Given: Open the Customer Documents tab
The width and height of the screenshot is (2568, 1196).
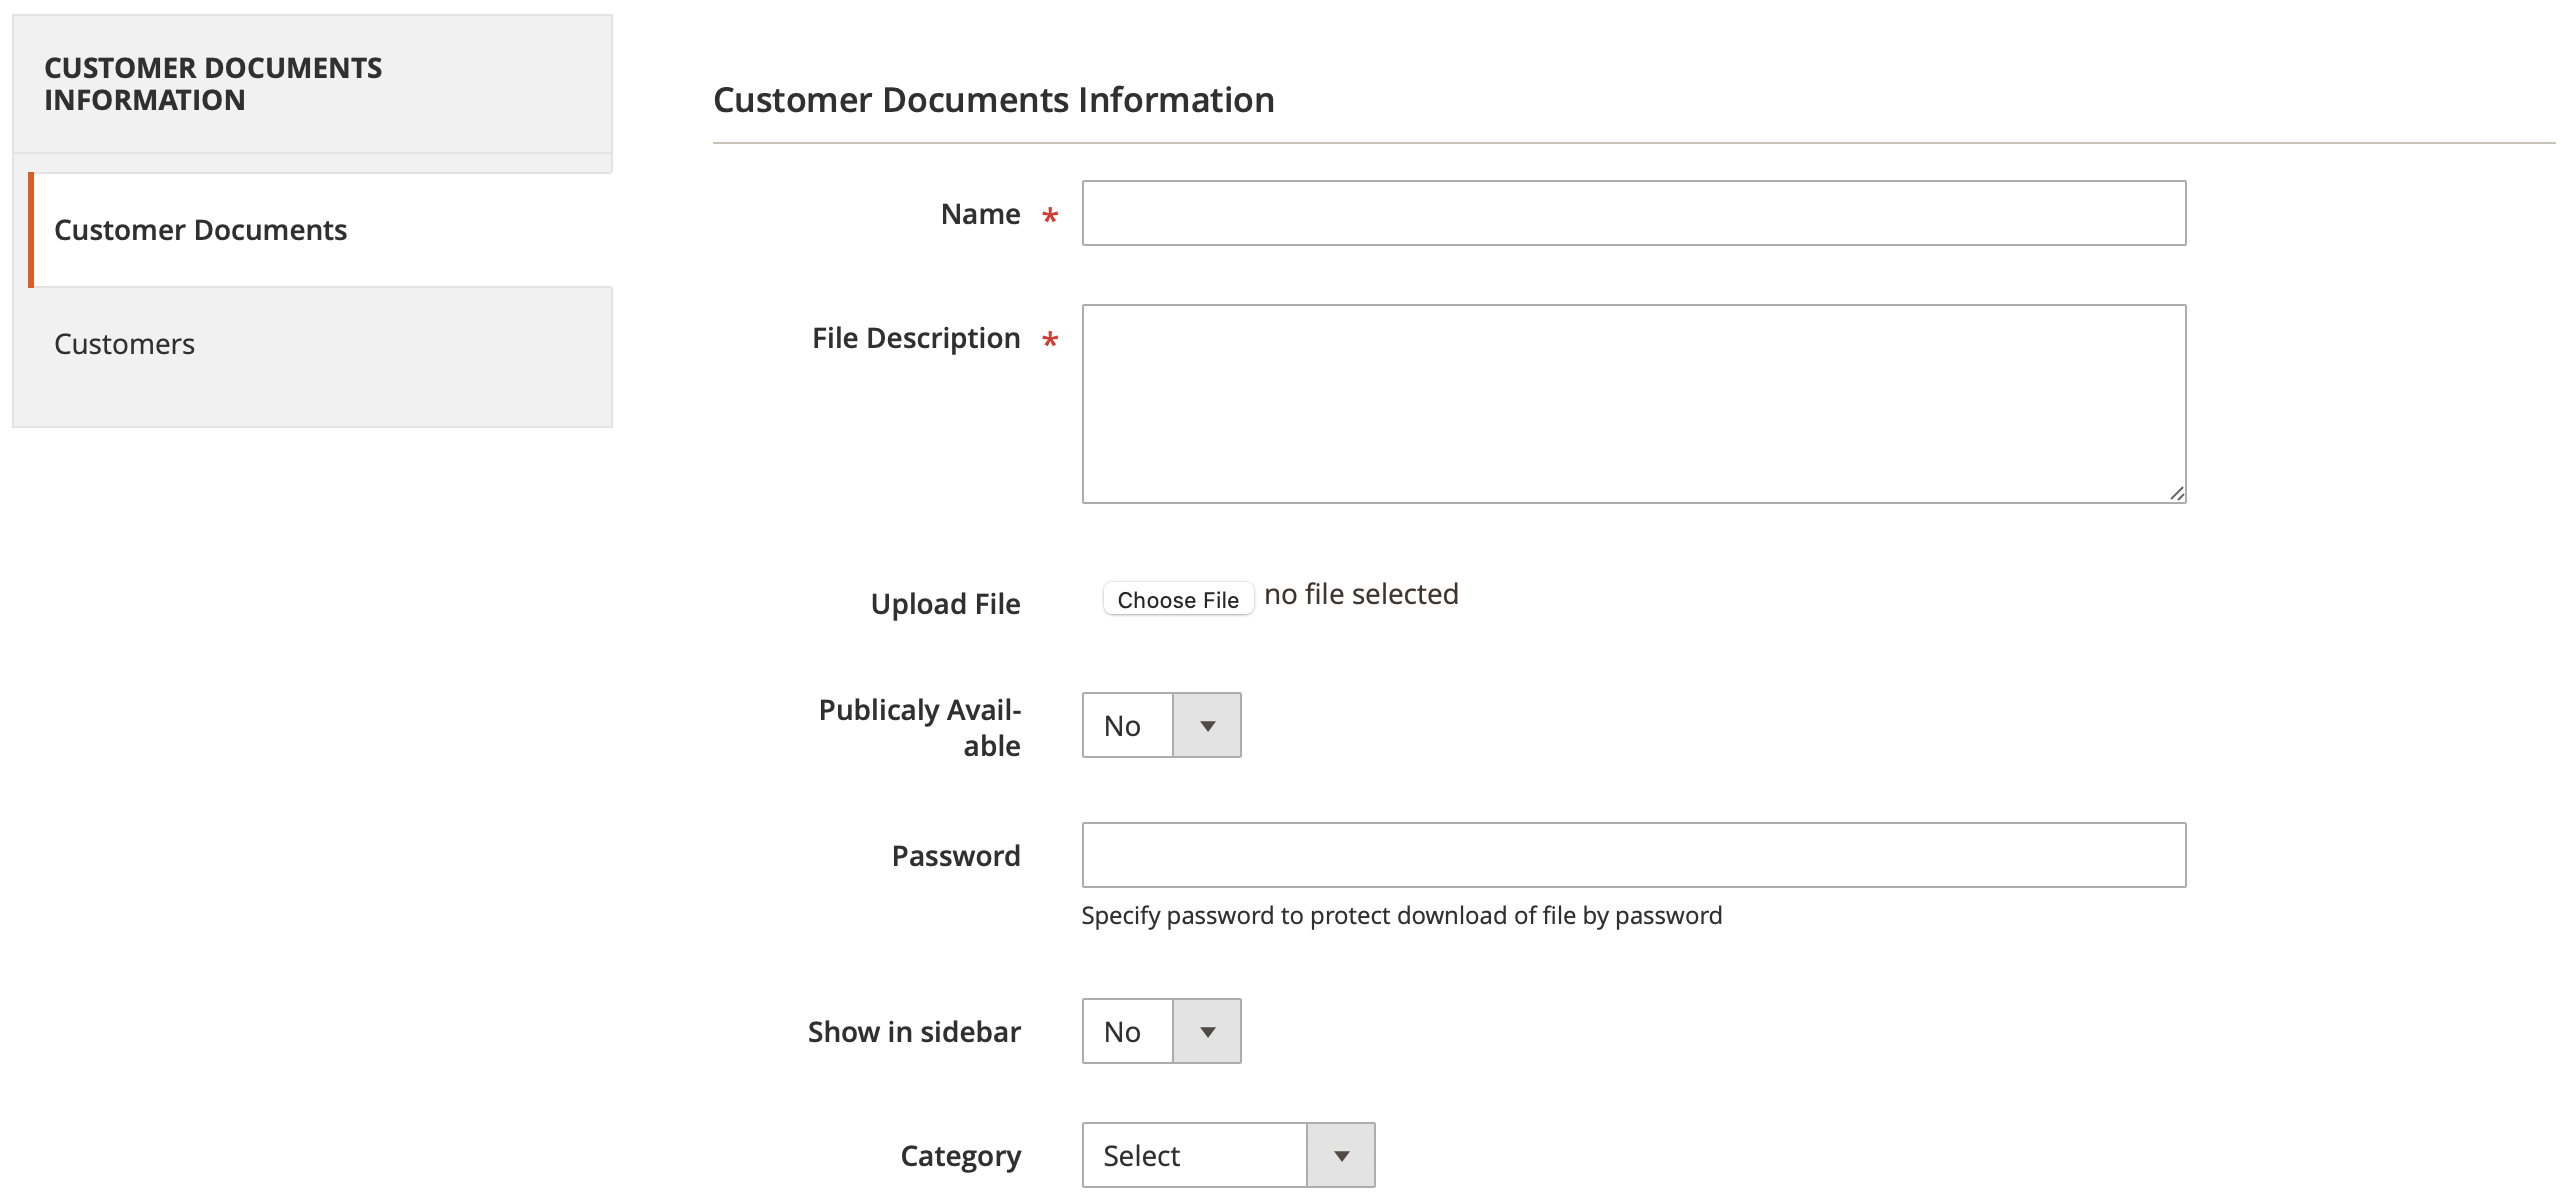Looking at the screenshot, I should [320, 230].
